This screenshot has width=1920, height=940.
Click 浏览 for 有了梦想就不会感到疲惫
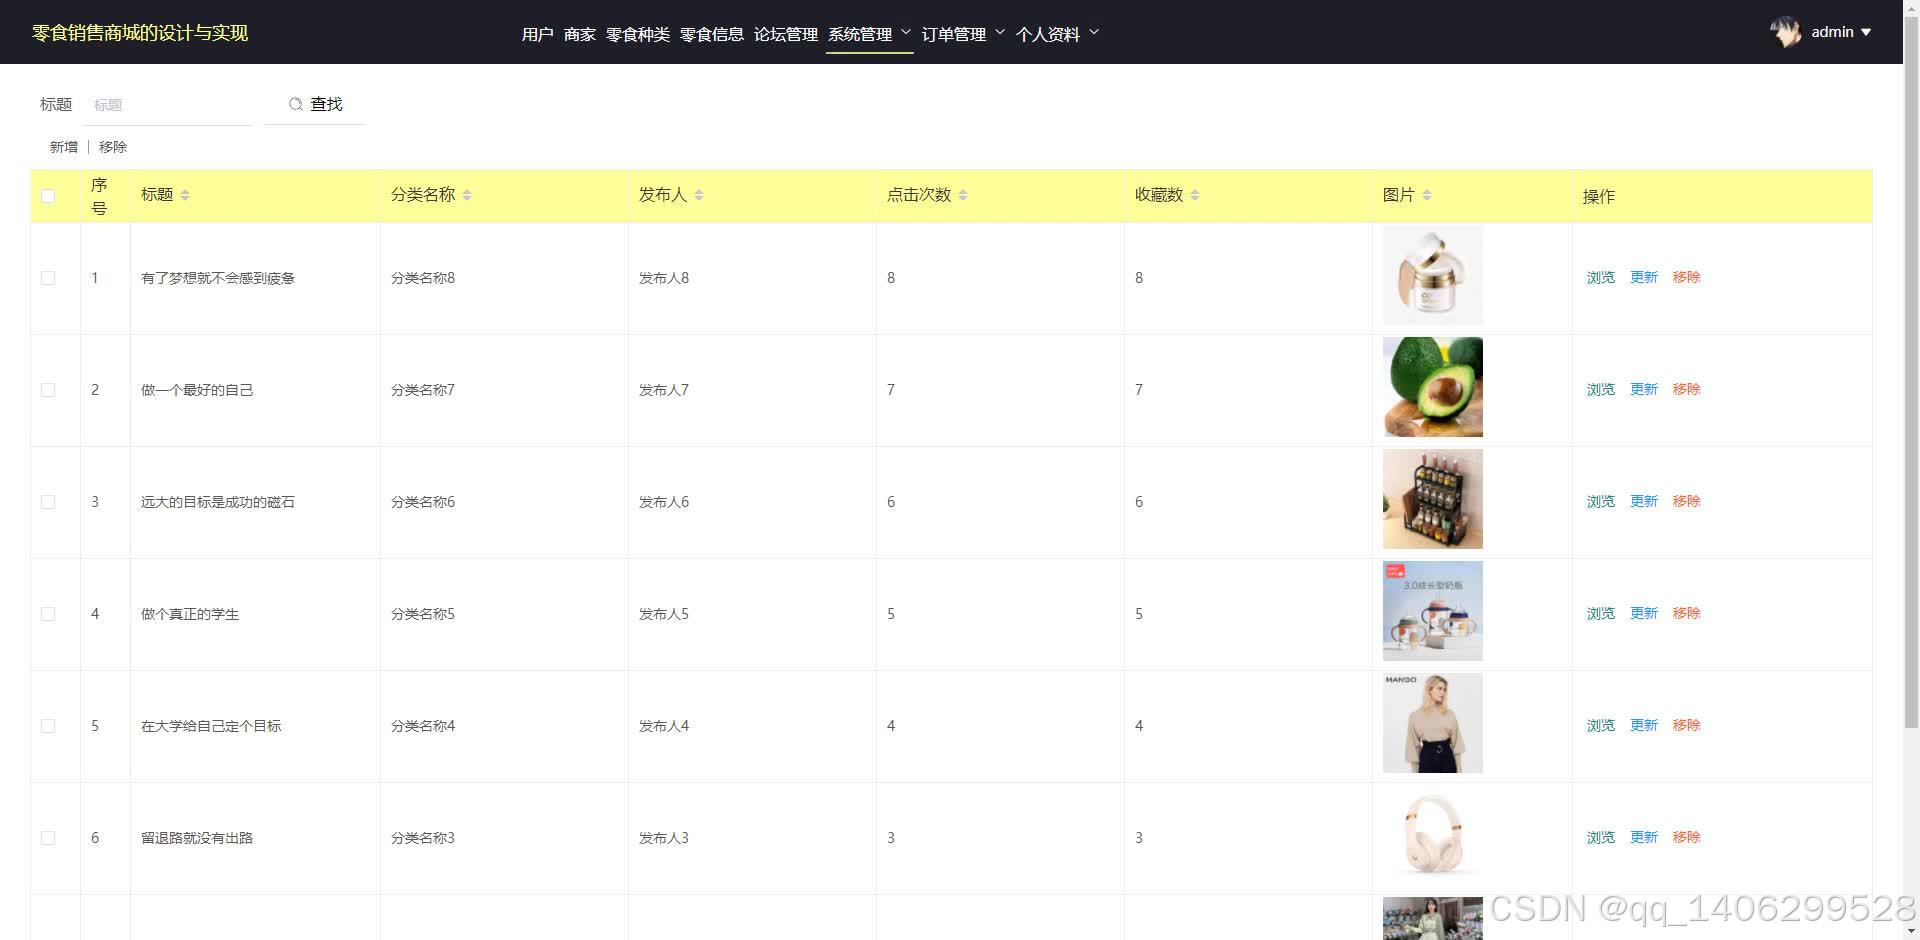point(1601,277)
